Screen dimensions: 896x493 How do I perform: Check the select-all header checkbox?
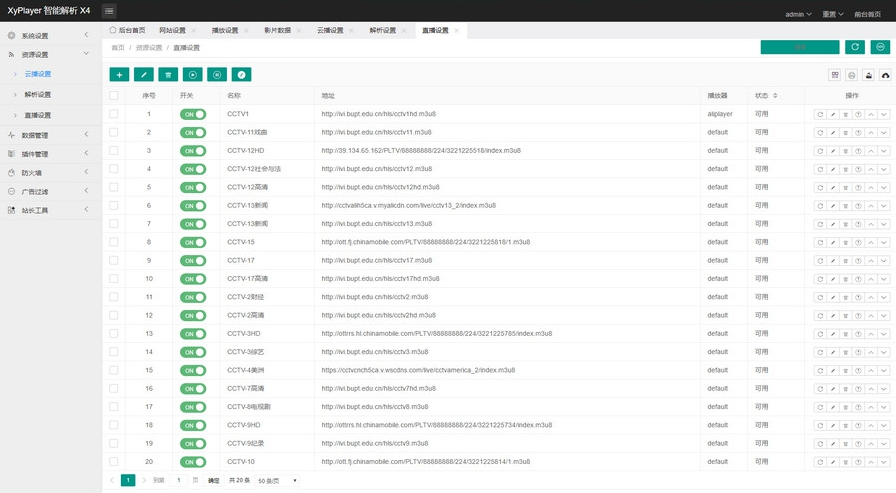pyautogui.click(x=114, y=96)
